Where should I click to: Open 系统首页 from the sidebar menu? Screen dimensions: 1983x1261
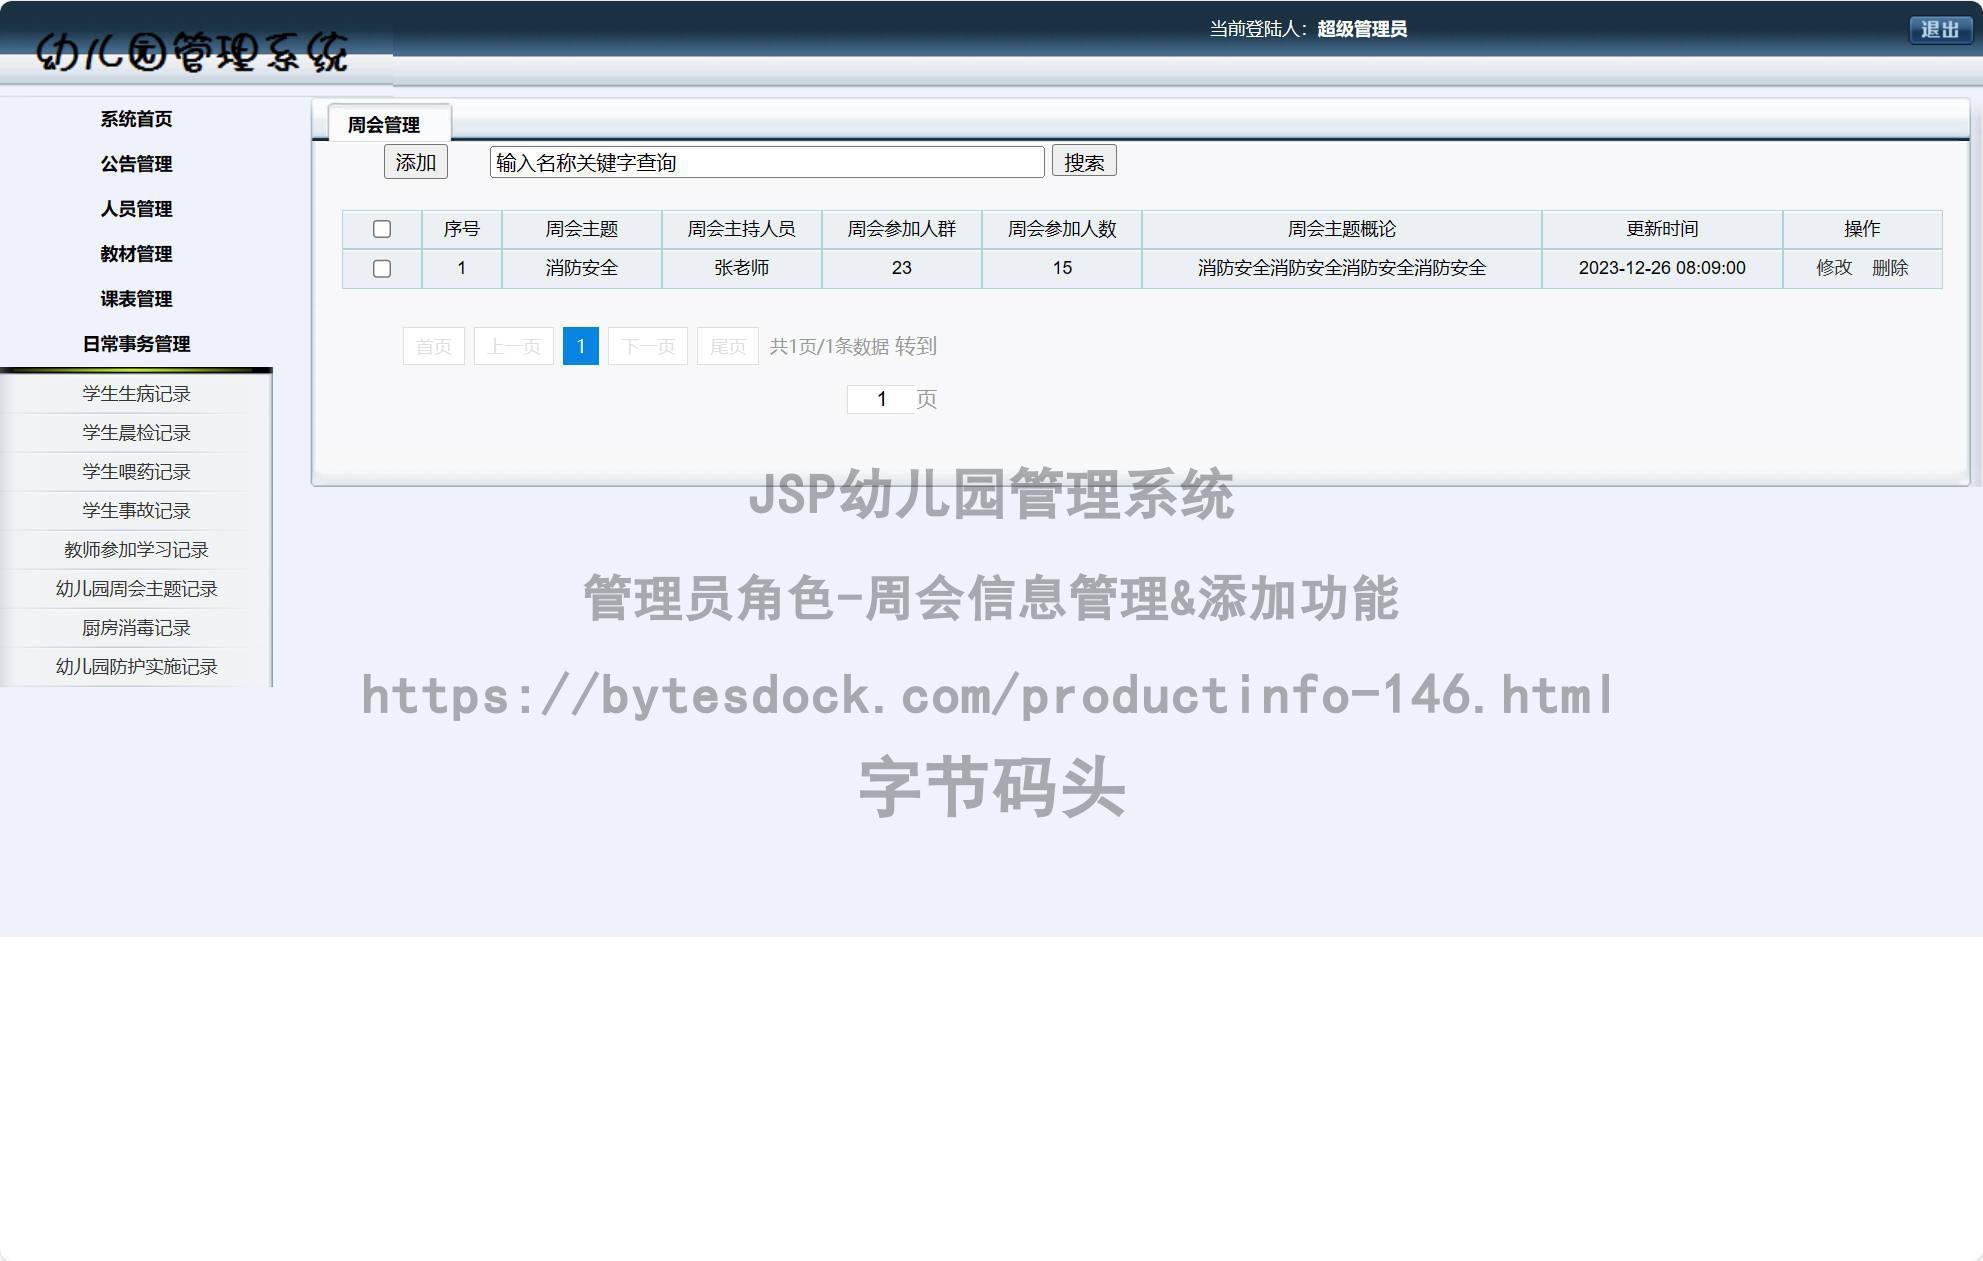point(135,118)
